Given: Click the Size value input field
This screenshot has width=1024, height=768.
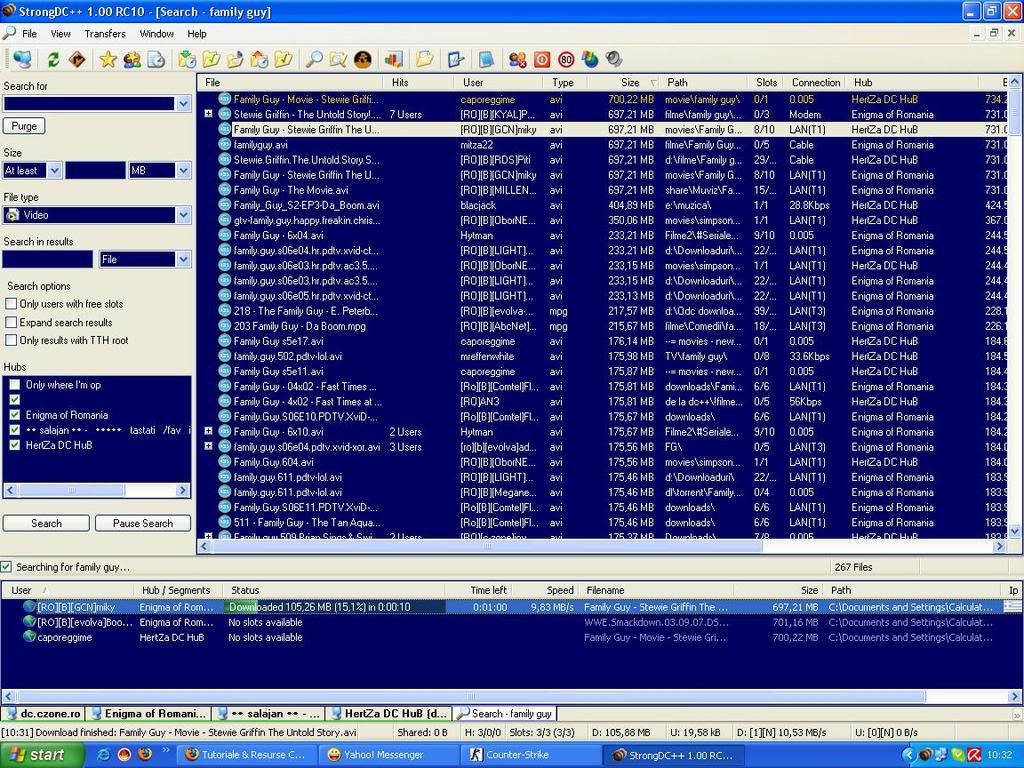Looking at the screenshot, I should pyautogui.click(x=95, y=170).
